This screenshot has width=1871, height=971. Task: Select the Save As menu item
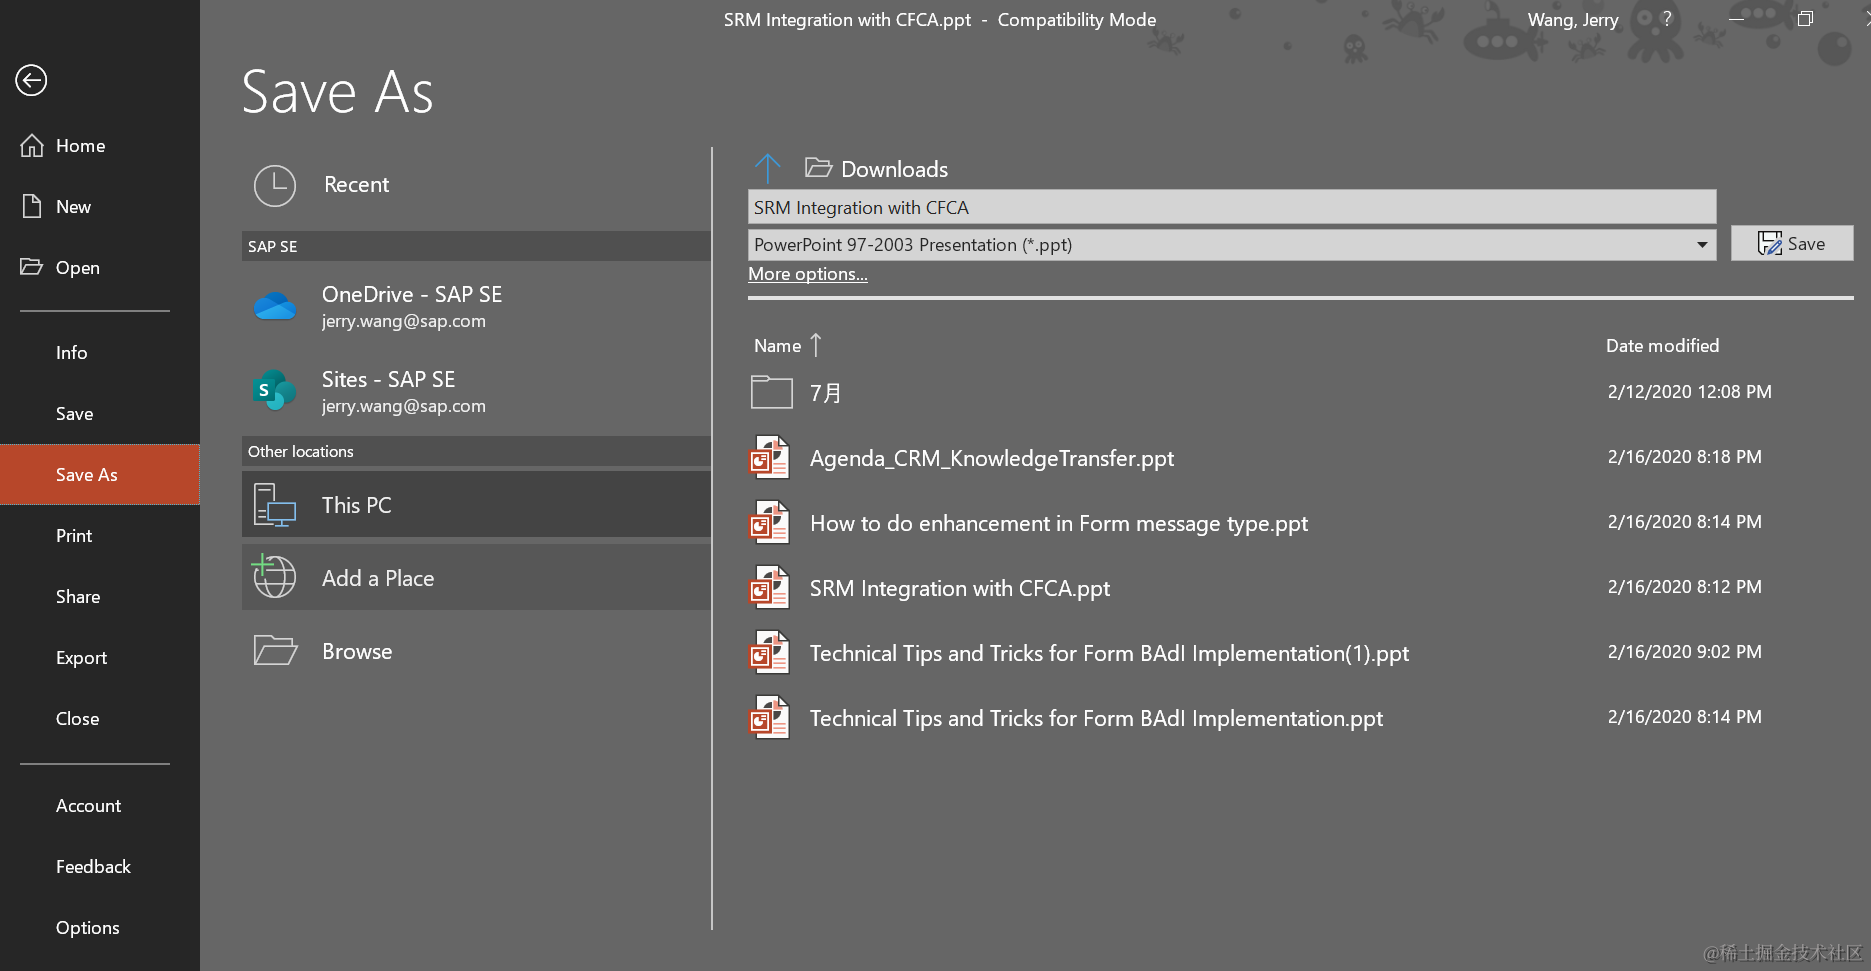(x=100, y=475)
